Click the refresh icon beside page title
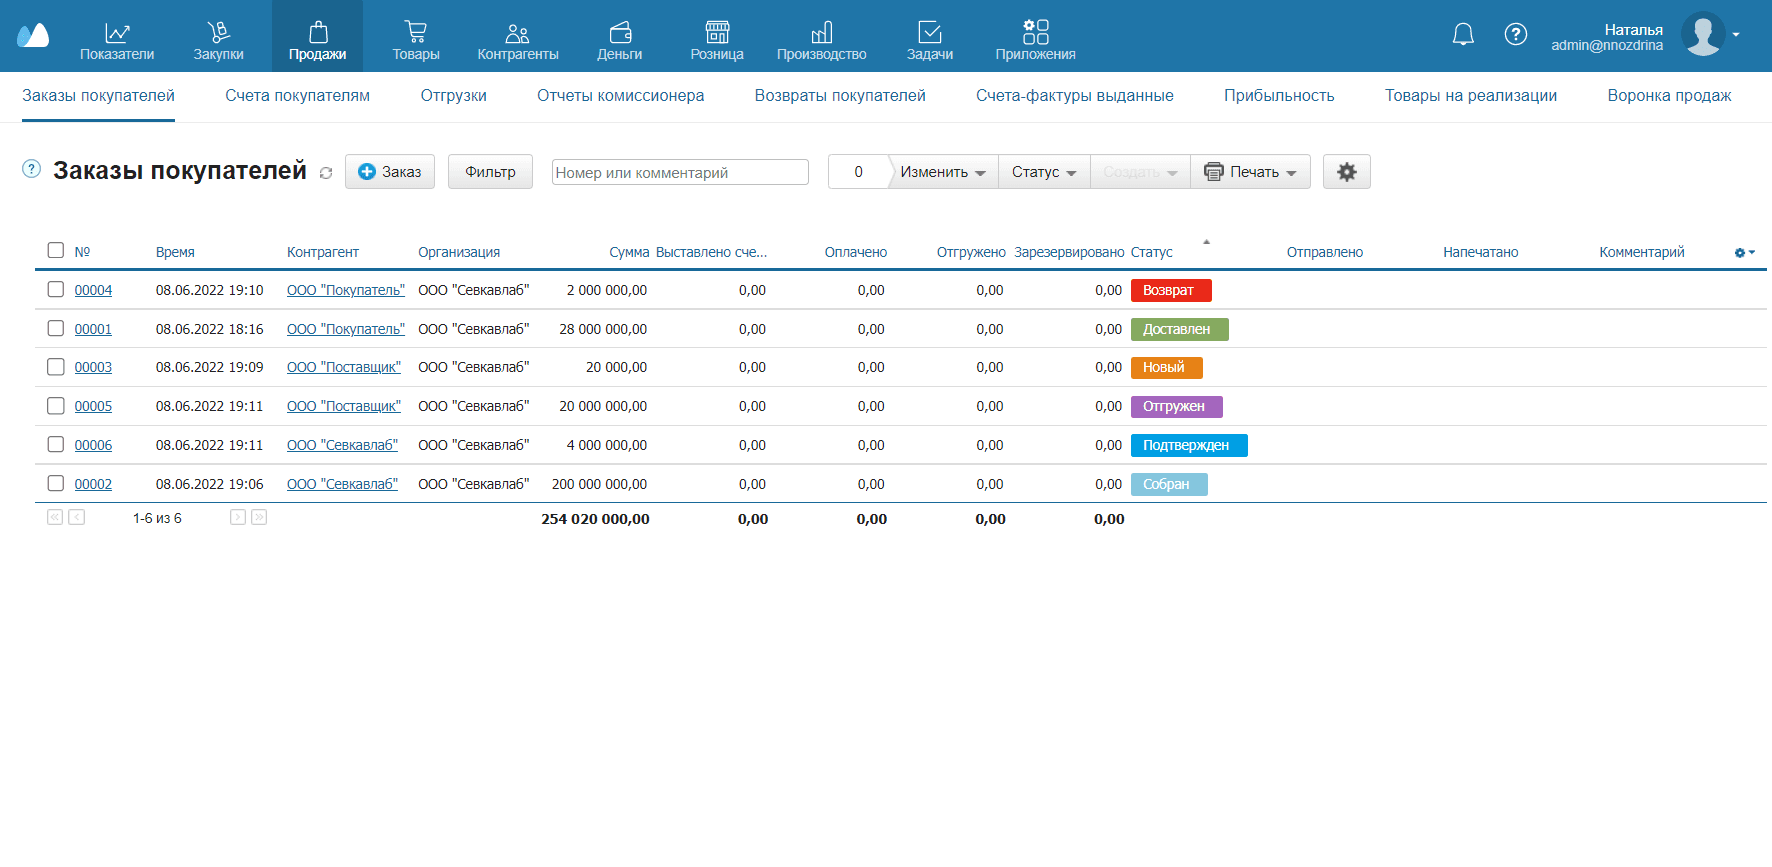This screenshot has width=1772, height=867. [326, 173]
